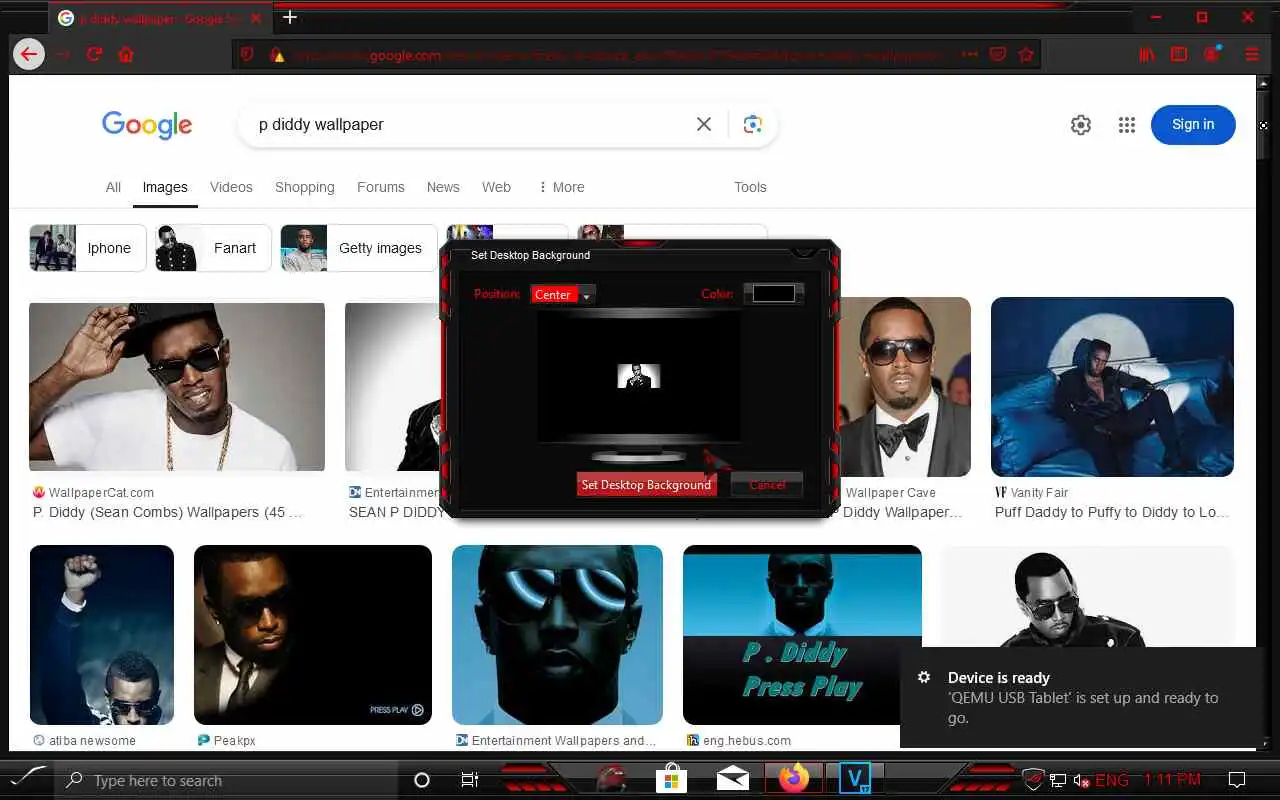Expand the More search options
The height and width of the screenshot is (800, 1280).
pos(561,187)
